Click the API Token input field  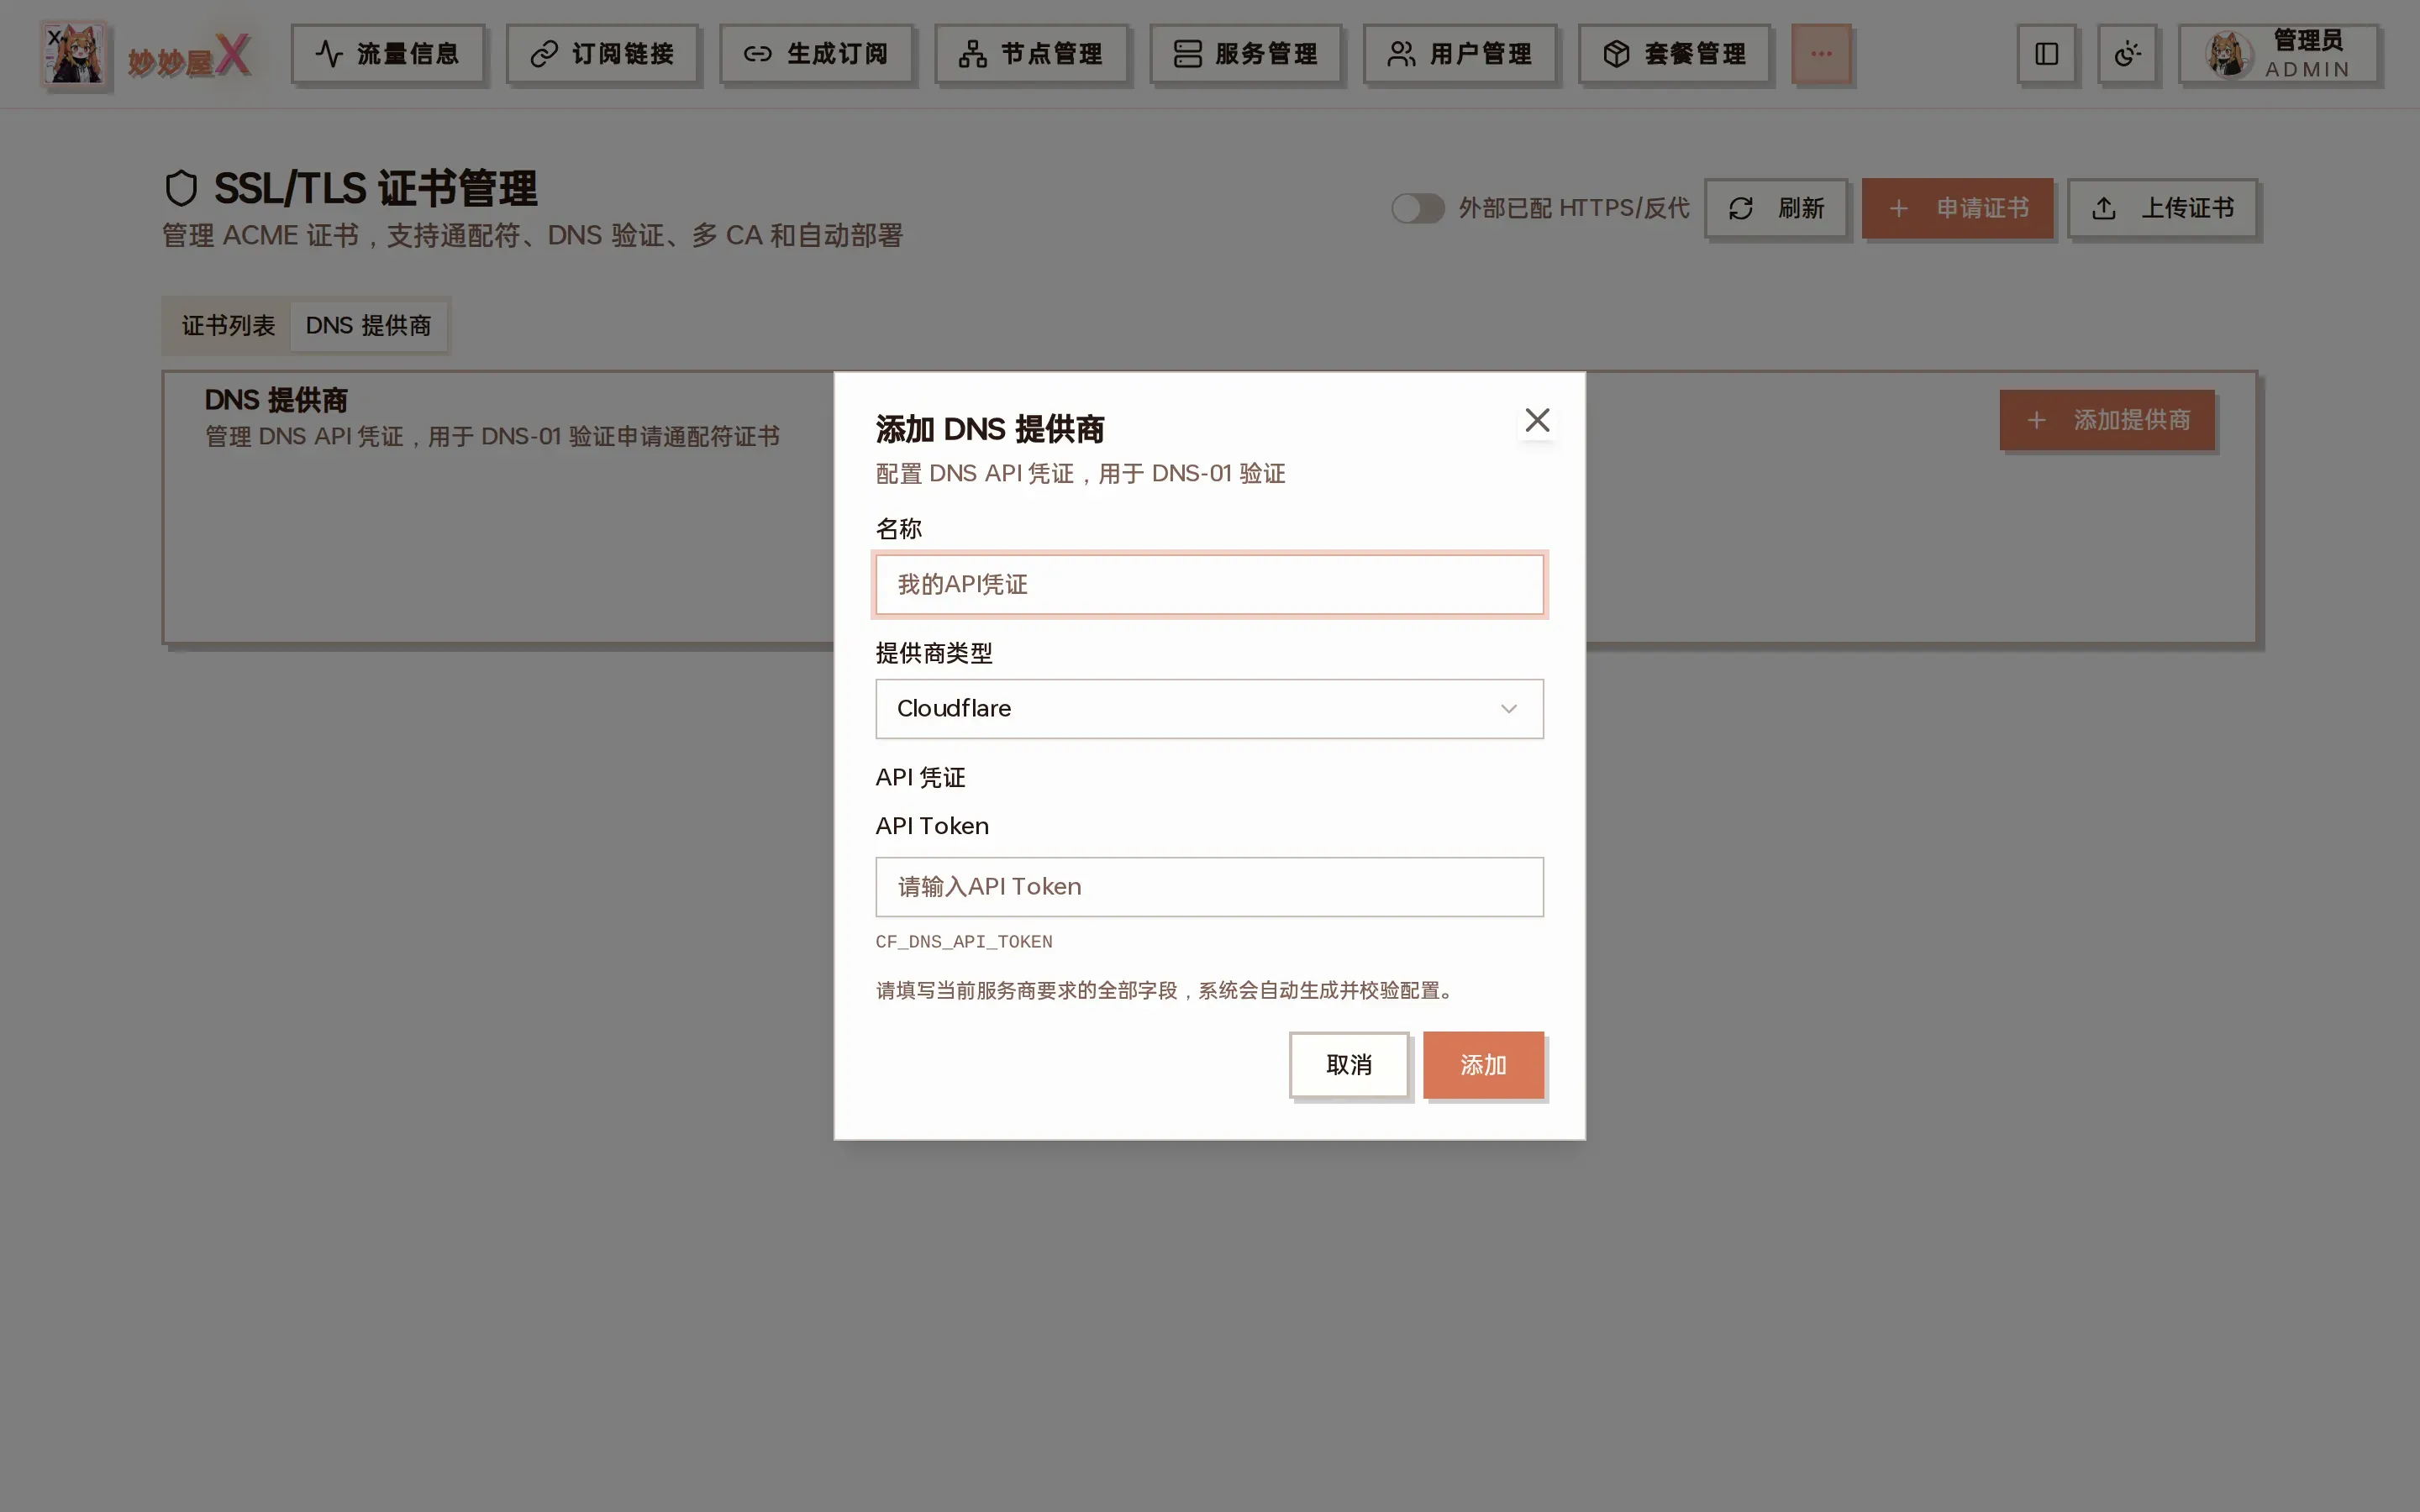1209,886
